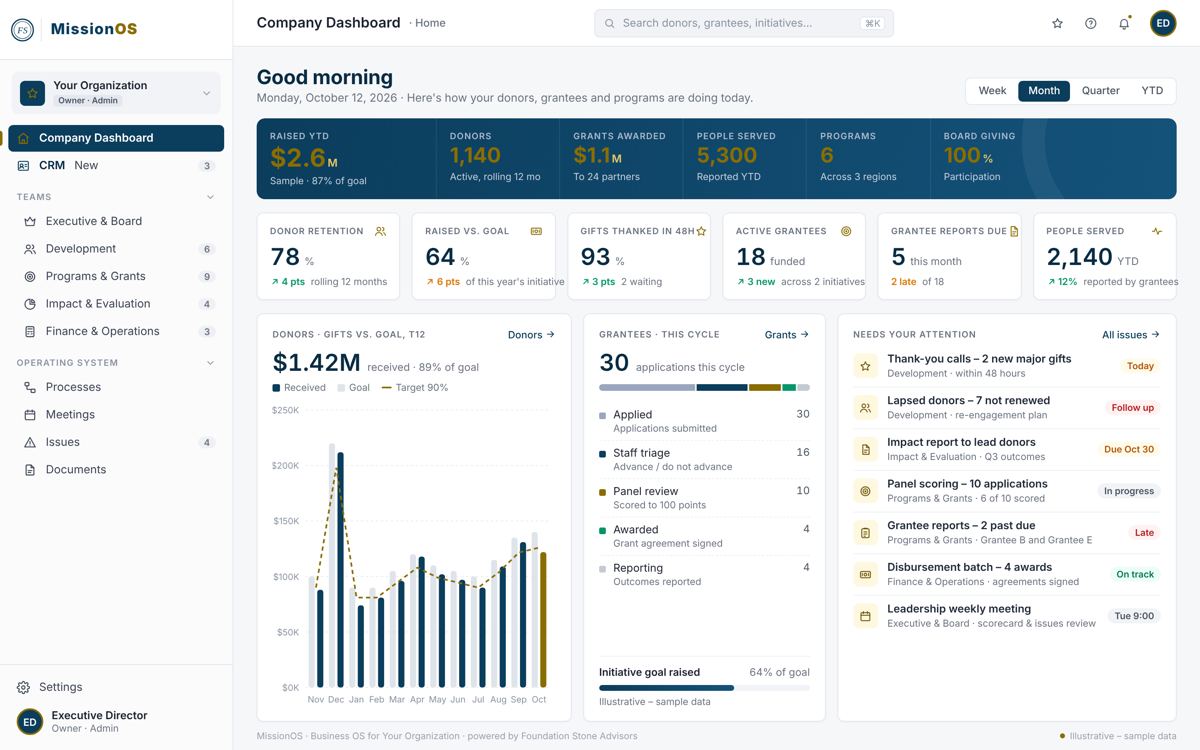The height and width of the screenshot is (750, 1200).
Task: Collapse the Operating System section chevron
Action: (x=210, y=363)
